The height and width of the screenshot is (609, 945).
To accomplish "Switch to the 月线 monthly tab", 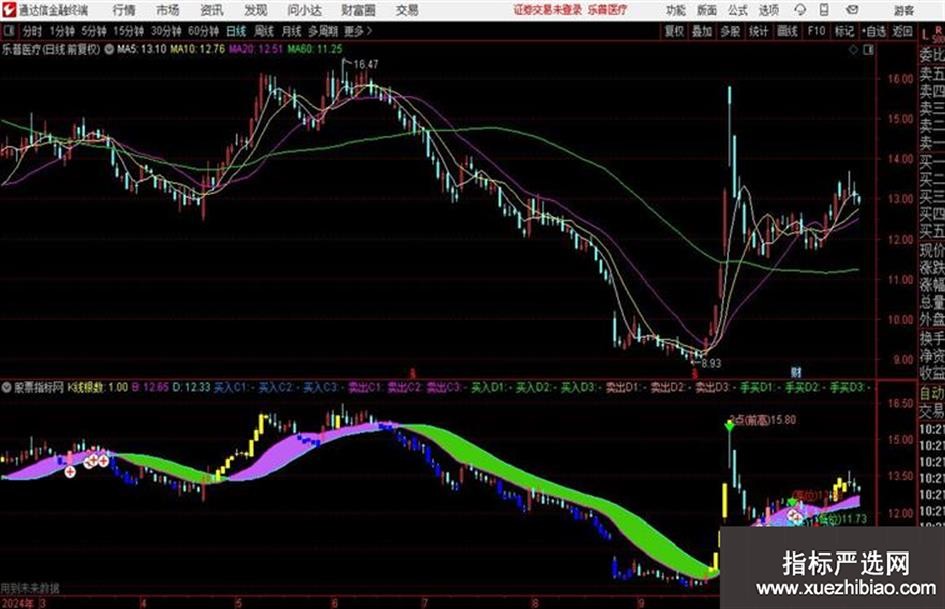I will (x=292, y=31).
